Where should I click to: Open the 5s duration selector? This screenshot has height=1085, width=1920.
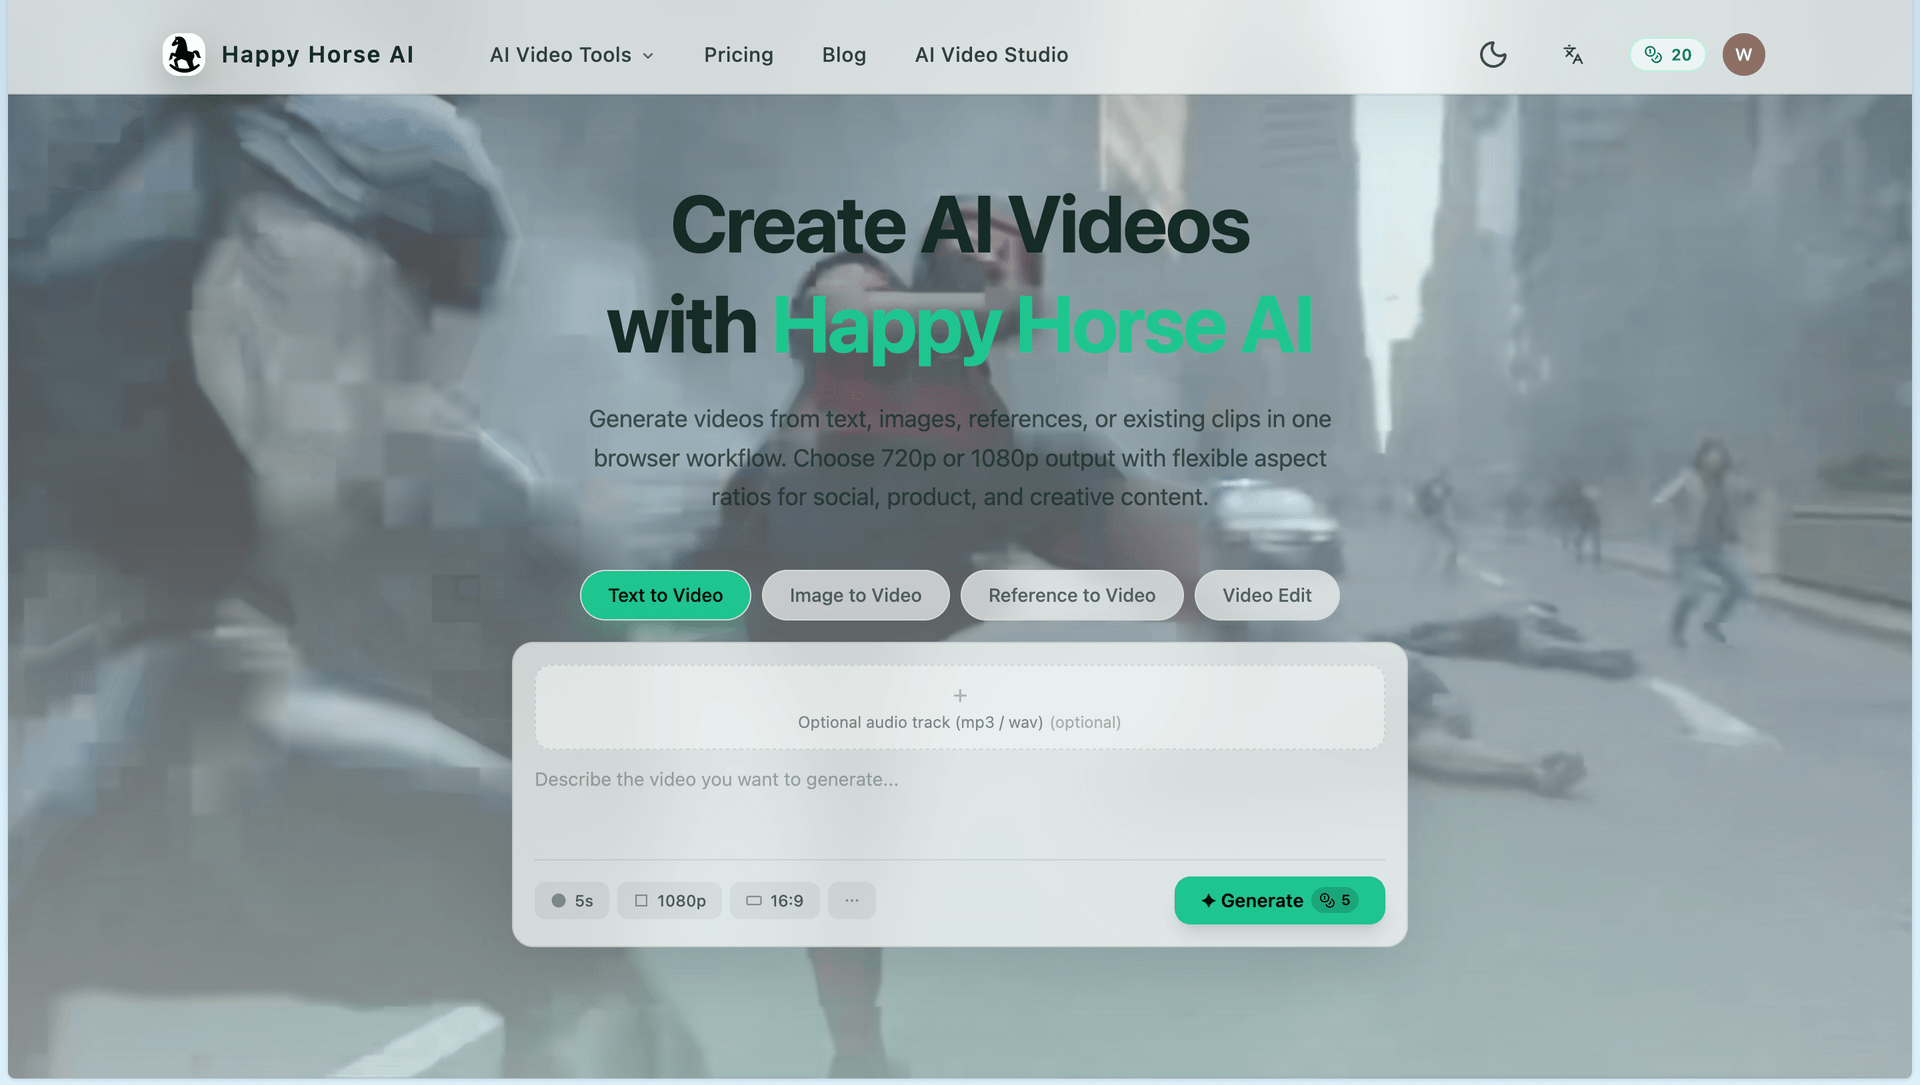(572, 900)
